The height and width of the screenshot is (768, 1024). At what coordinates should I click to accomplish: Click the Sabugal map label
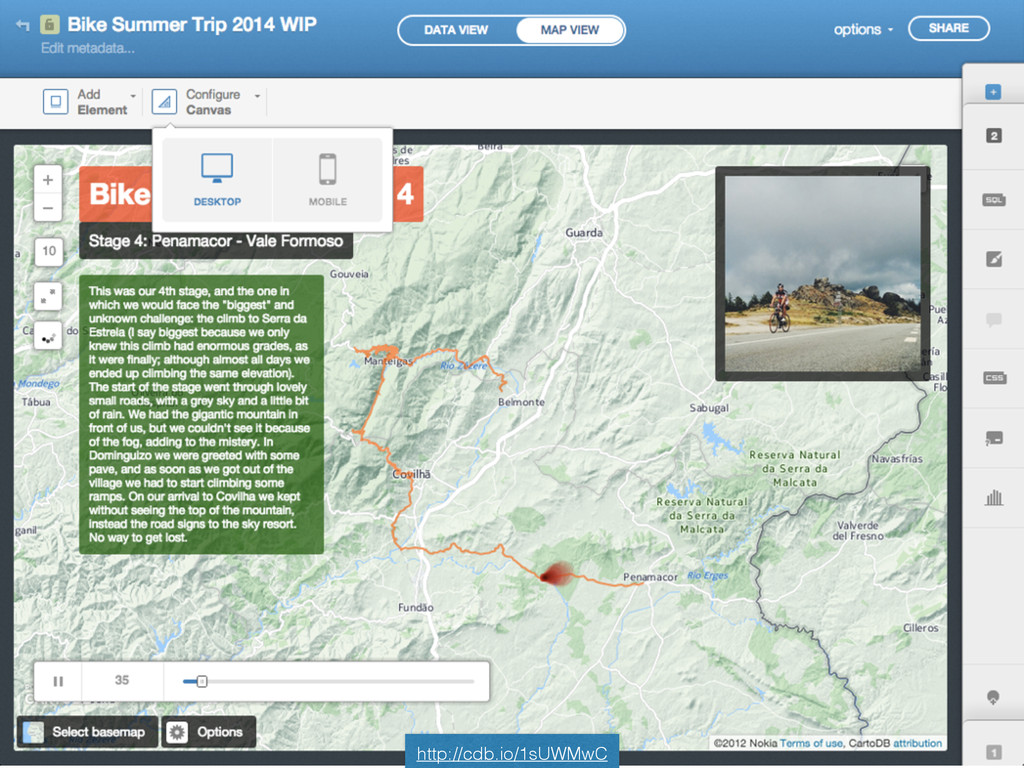coord(709,408)
